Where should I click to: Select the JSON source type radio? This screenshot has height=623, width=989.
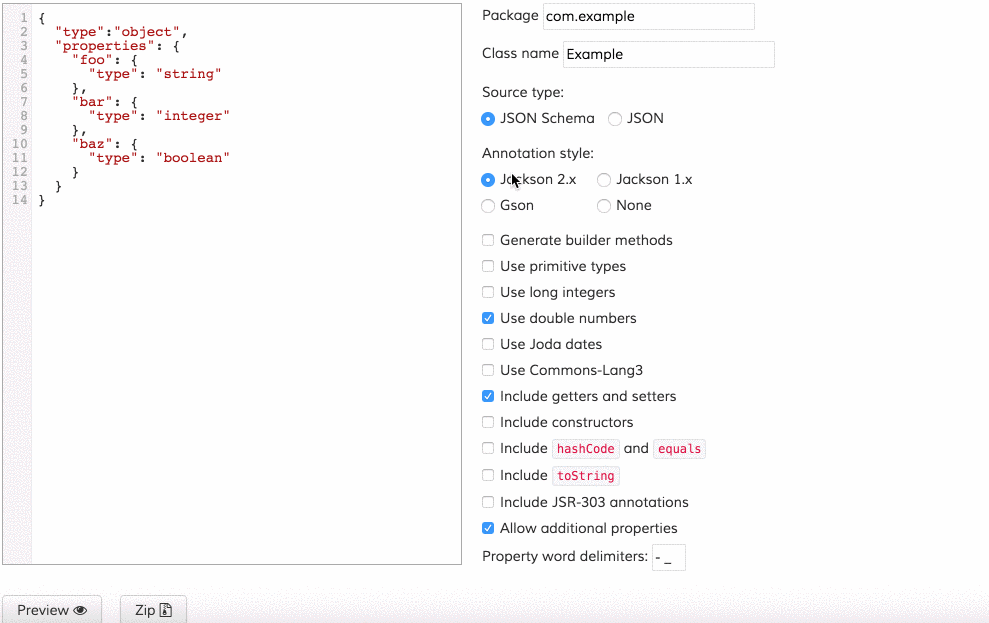click(x=615, y=119)
